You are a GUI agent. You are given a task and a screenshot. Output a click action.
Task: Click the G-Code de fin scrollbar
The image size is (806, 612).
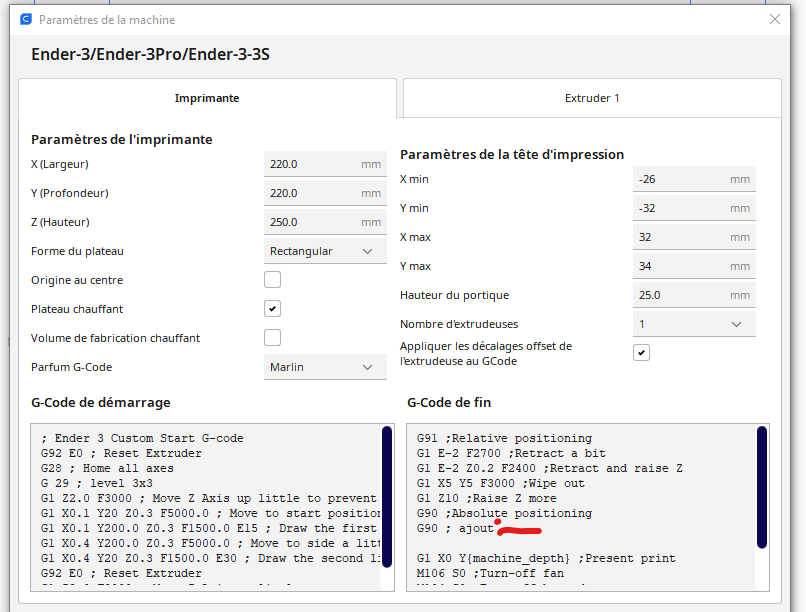click(x=762, y=487)
